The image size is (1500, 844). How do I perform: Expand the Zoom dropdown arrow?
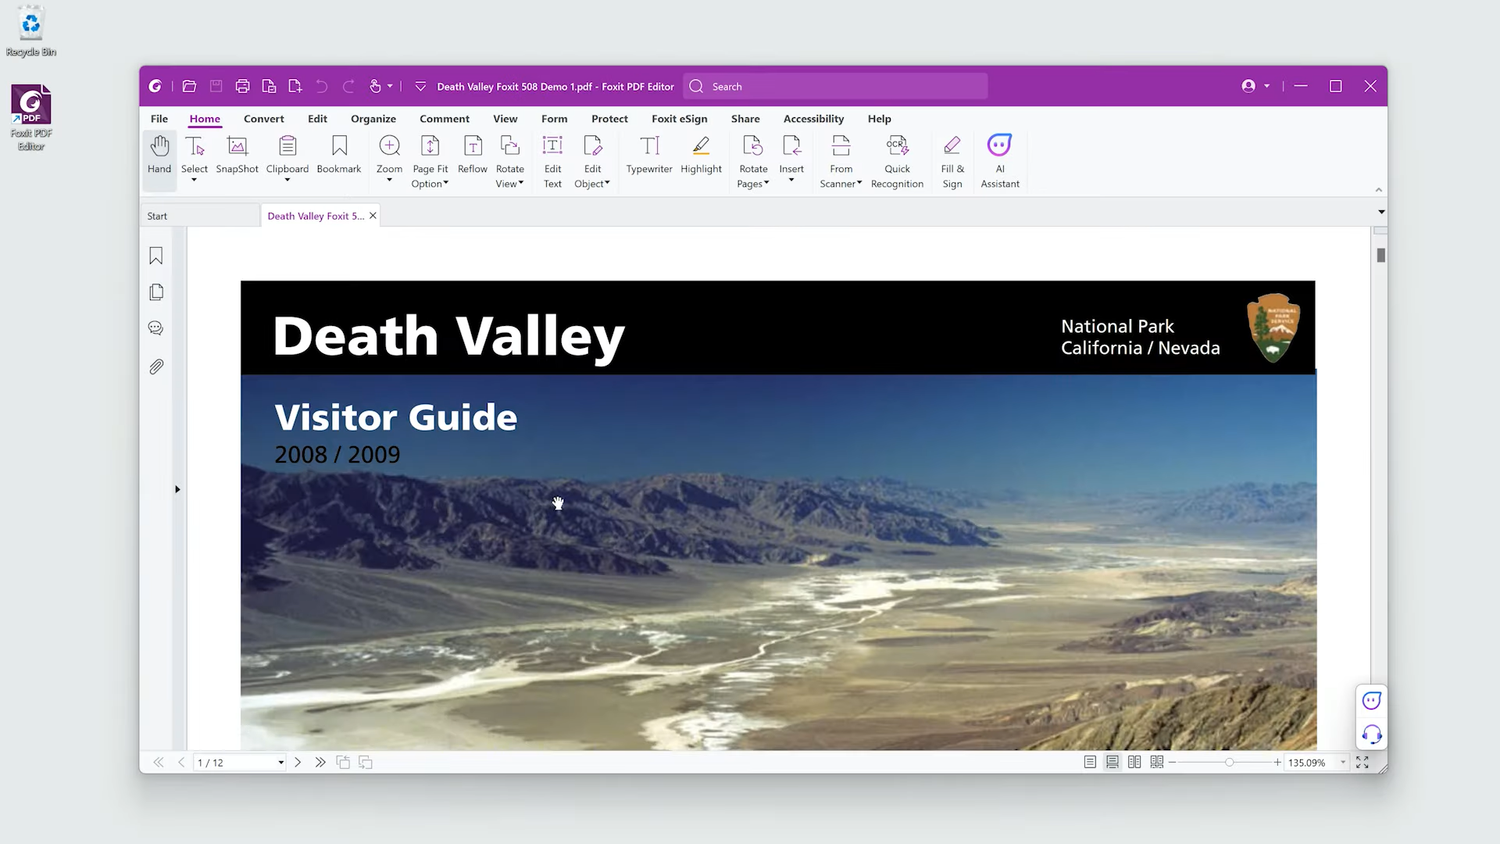390,181
